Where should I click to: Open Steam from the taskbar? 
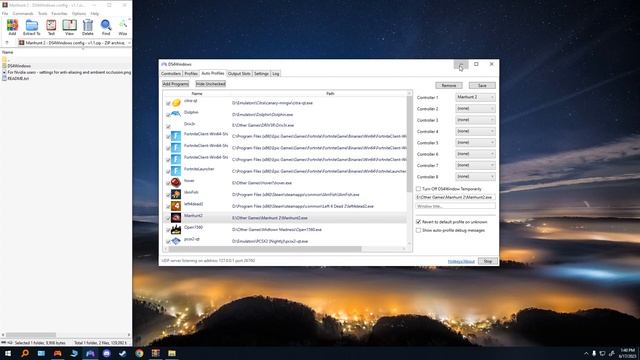click(x=123, y=353)
